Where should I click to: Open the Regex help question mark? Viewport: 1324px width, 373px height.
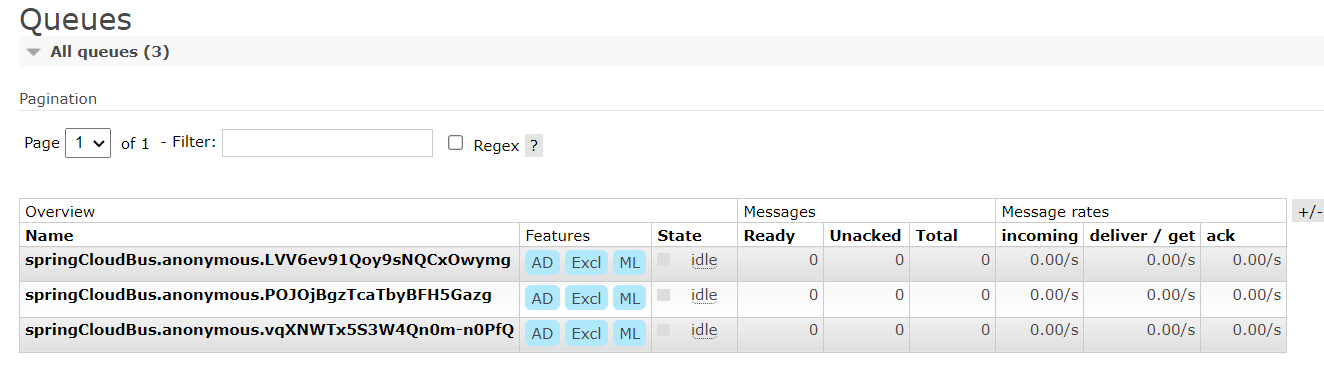pyautogui.click(x=534, y=145)
